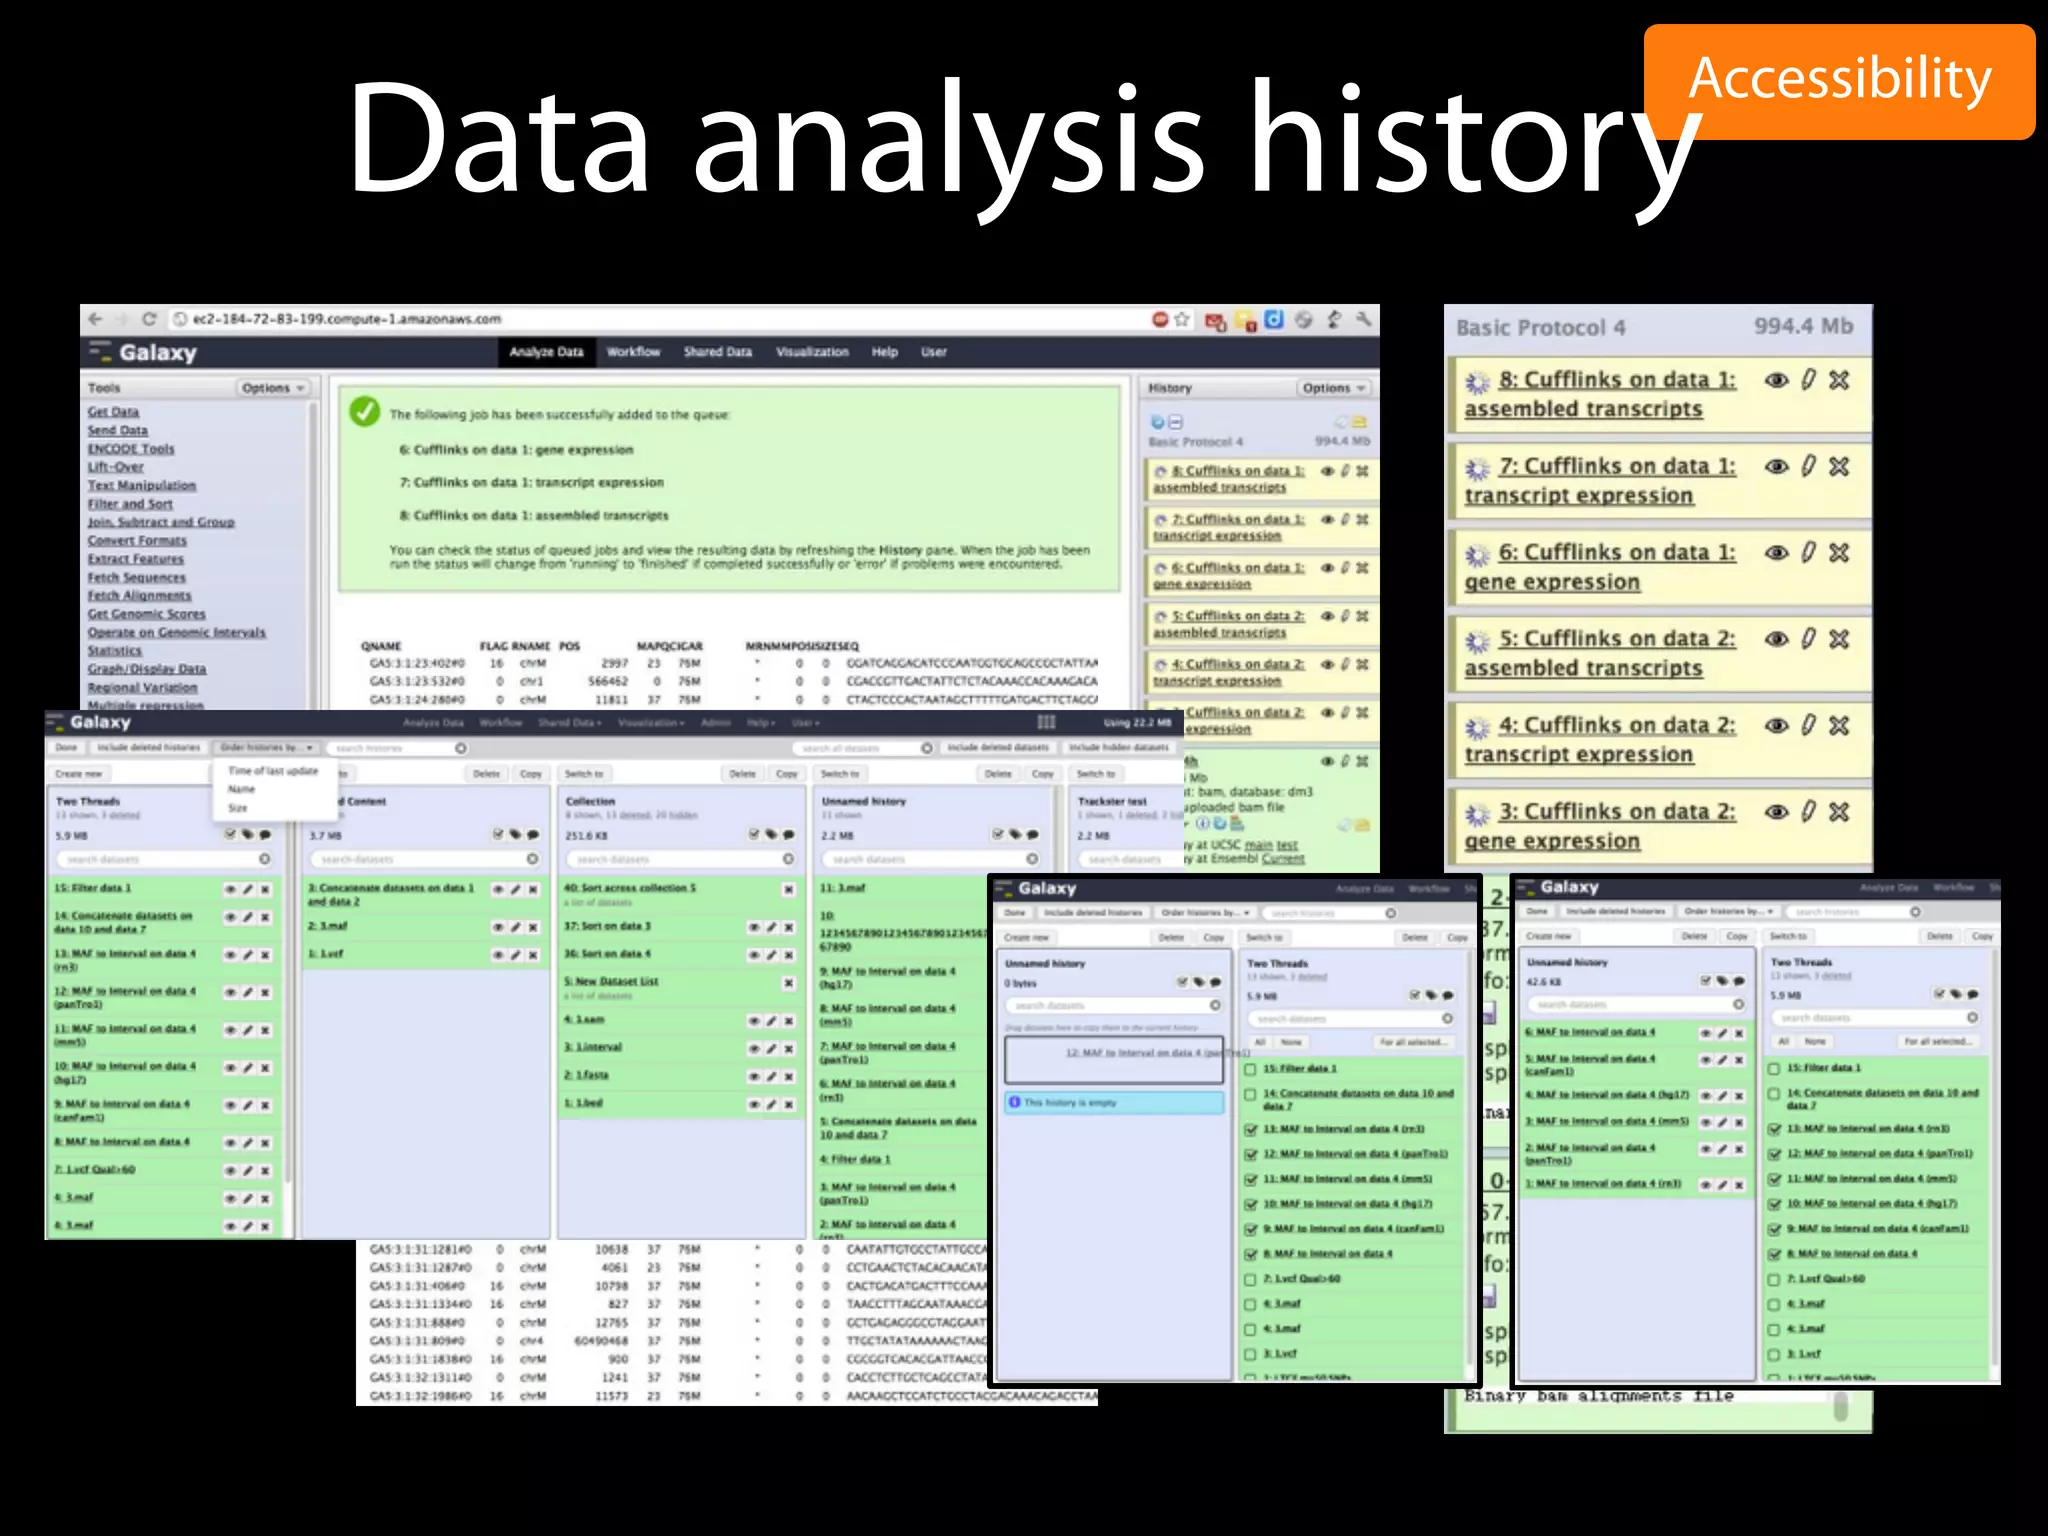Click scrollbar of the Tools panel in browser Galaxy
Image resolution: width=2048 pixels, height=1536 pixels.
click(x=313, y=555)
